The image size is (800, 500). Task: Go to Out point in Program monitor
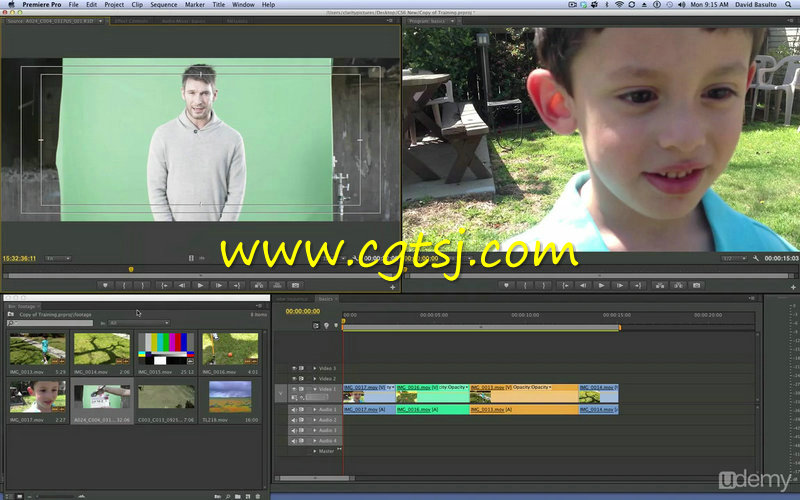638,286
